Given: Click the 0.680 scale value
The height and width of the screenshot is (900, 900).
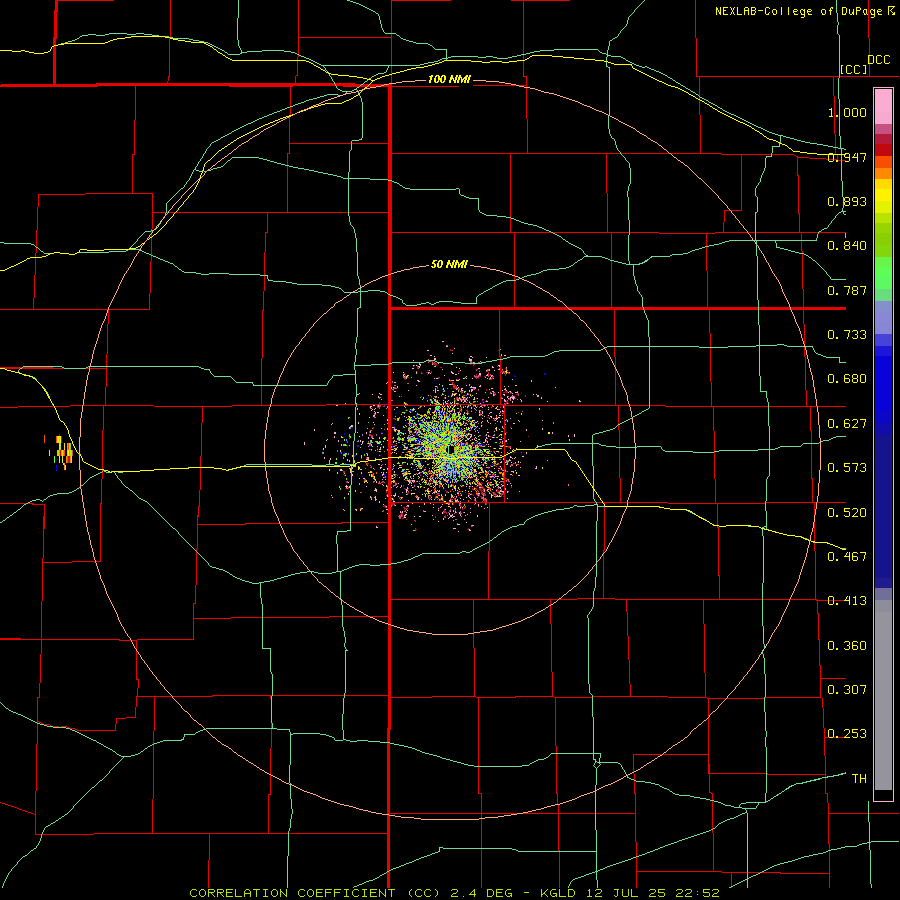Looking at the screenshot, I should pos(847,379).
